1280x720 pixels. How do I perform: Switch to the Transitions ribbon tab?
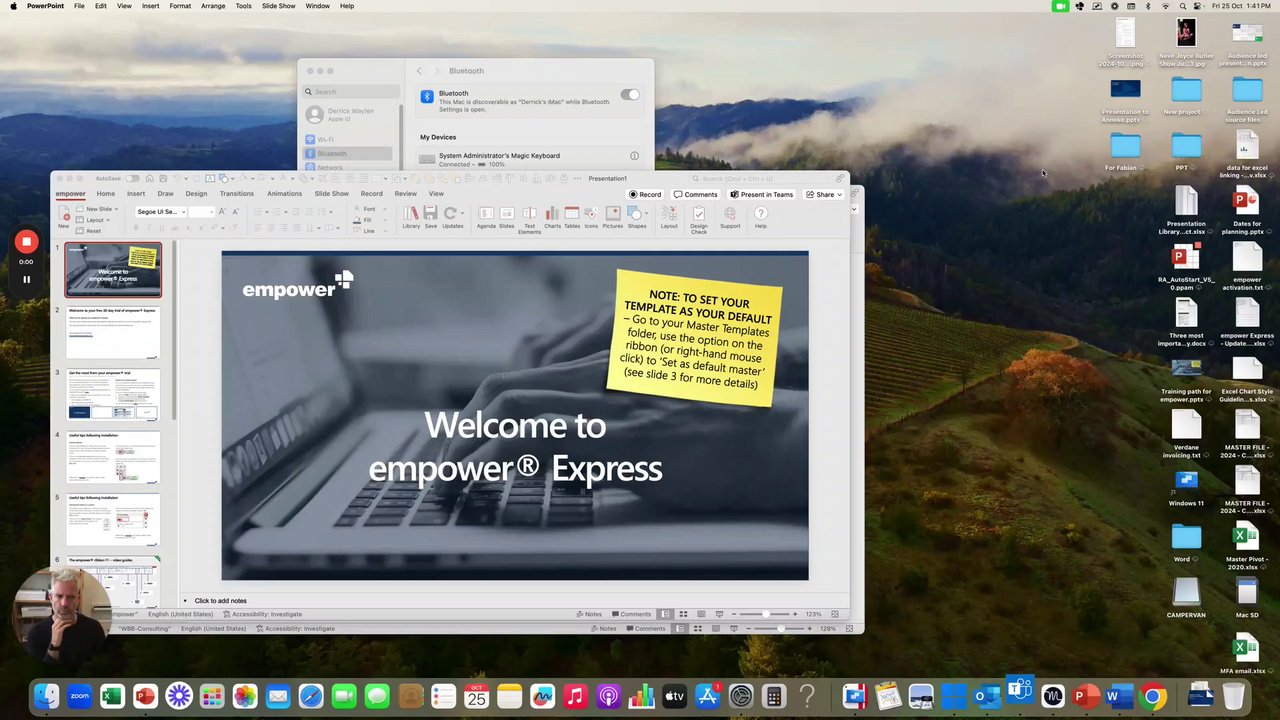pyautogui.click(x=237, y=194)
